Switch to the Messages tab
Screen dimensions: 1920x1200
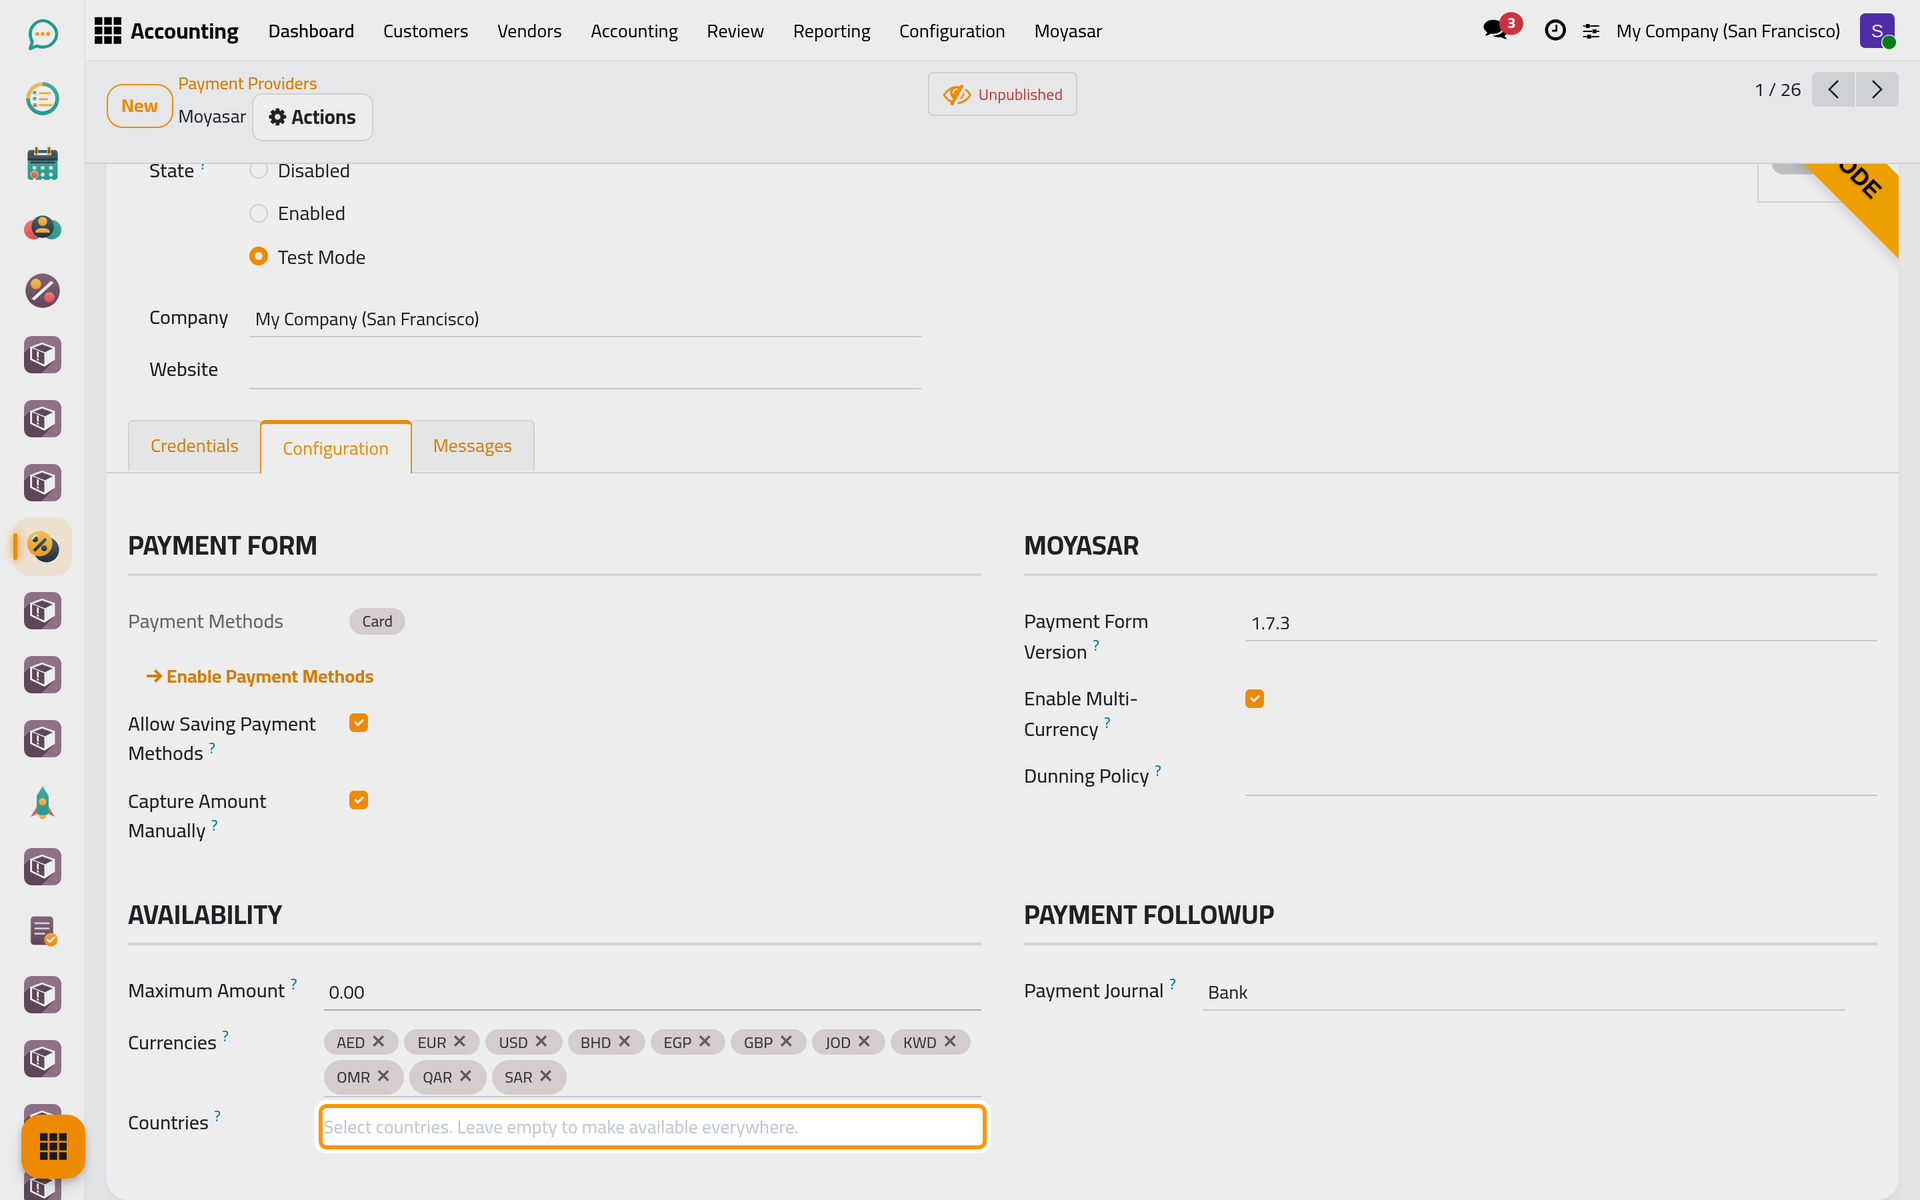pyautogui.click(x=472, y=446)
